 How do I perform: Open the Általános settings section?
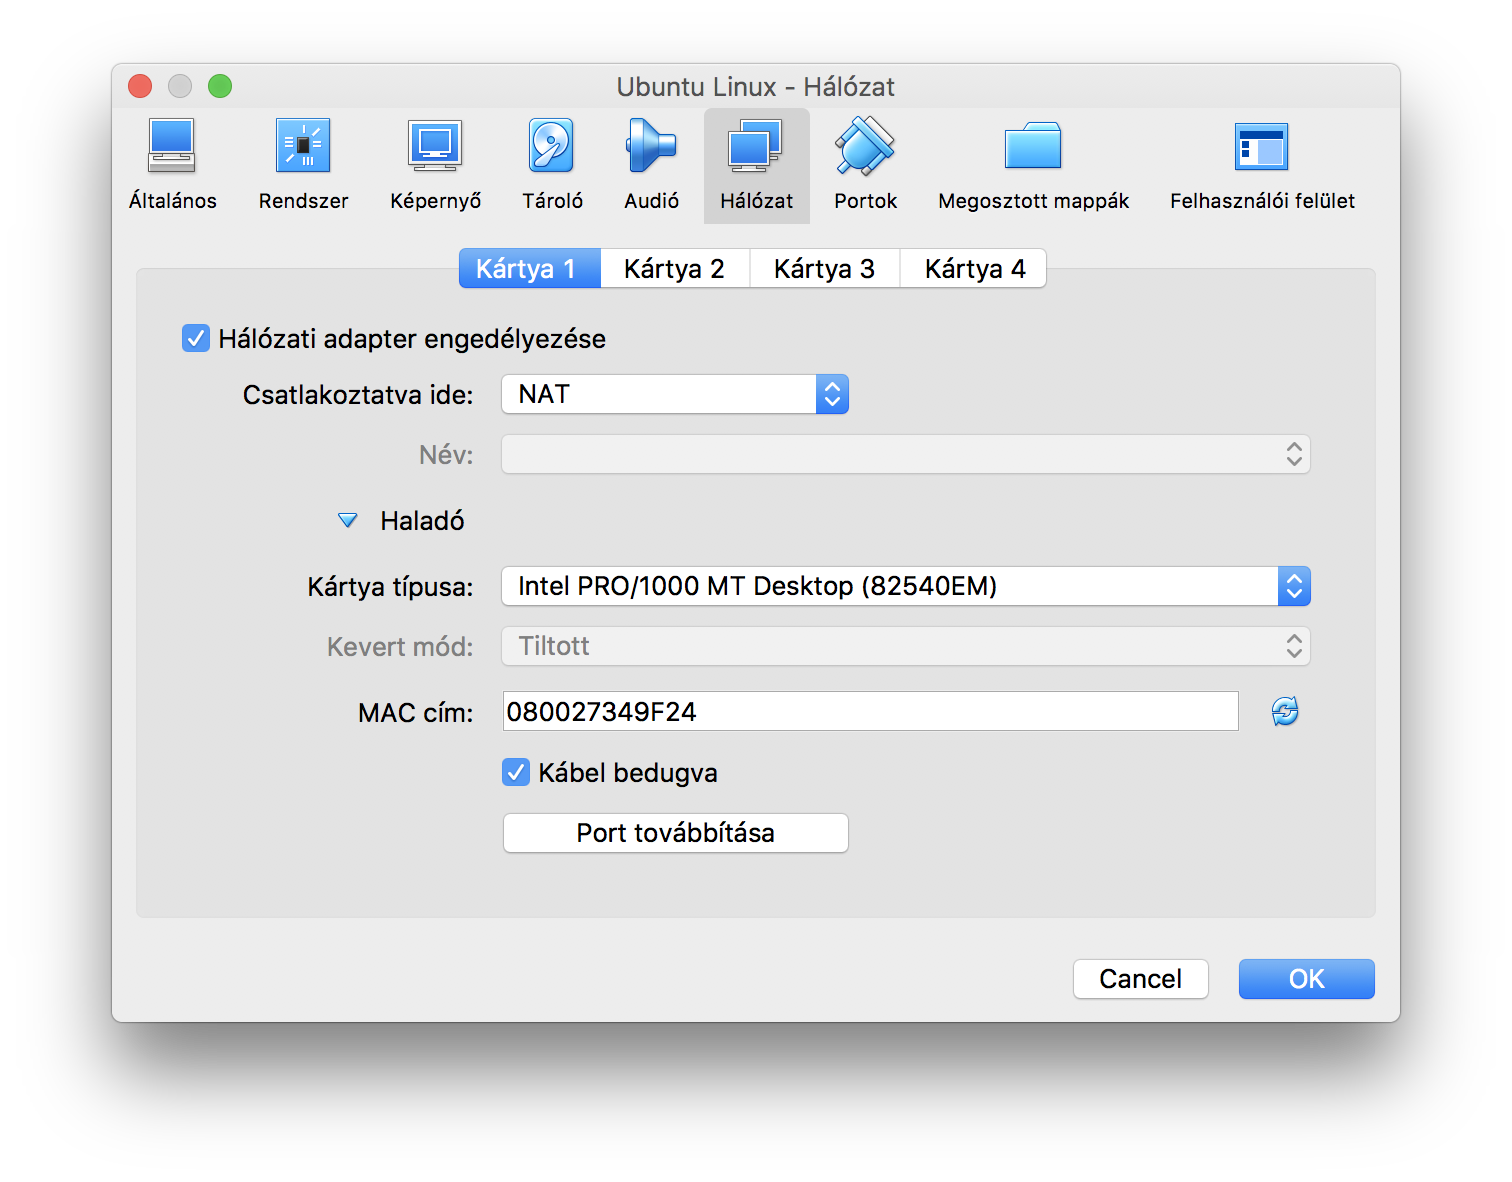tap(172, 166)
